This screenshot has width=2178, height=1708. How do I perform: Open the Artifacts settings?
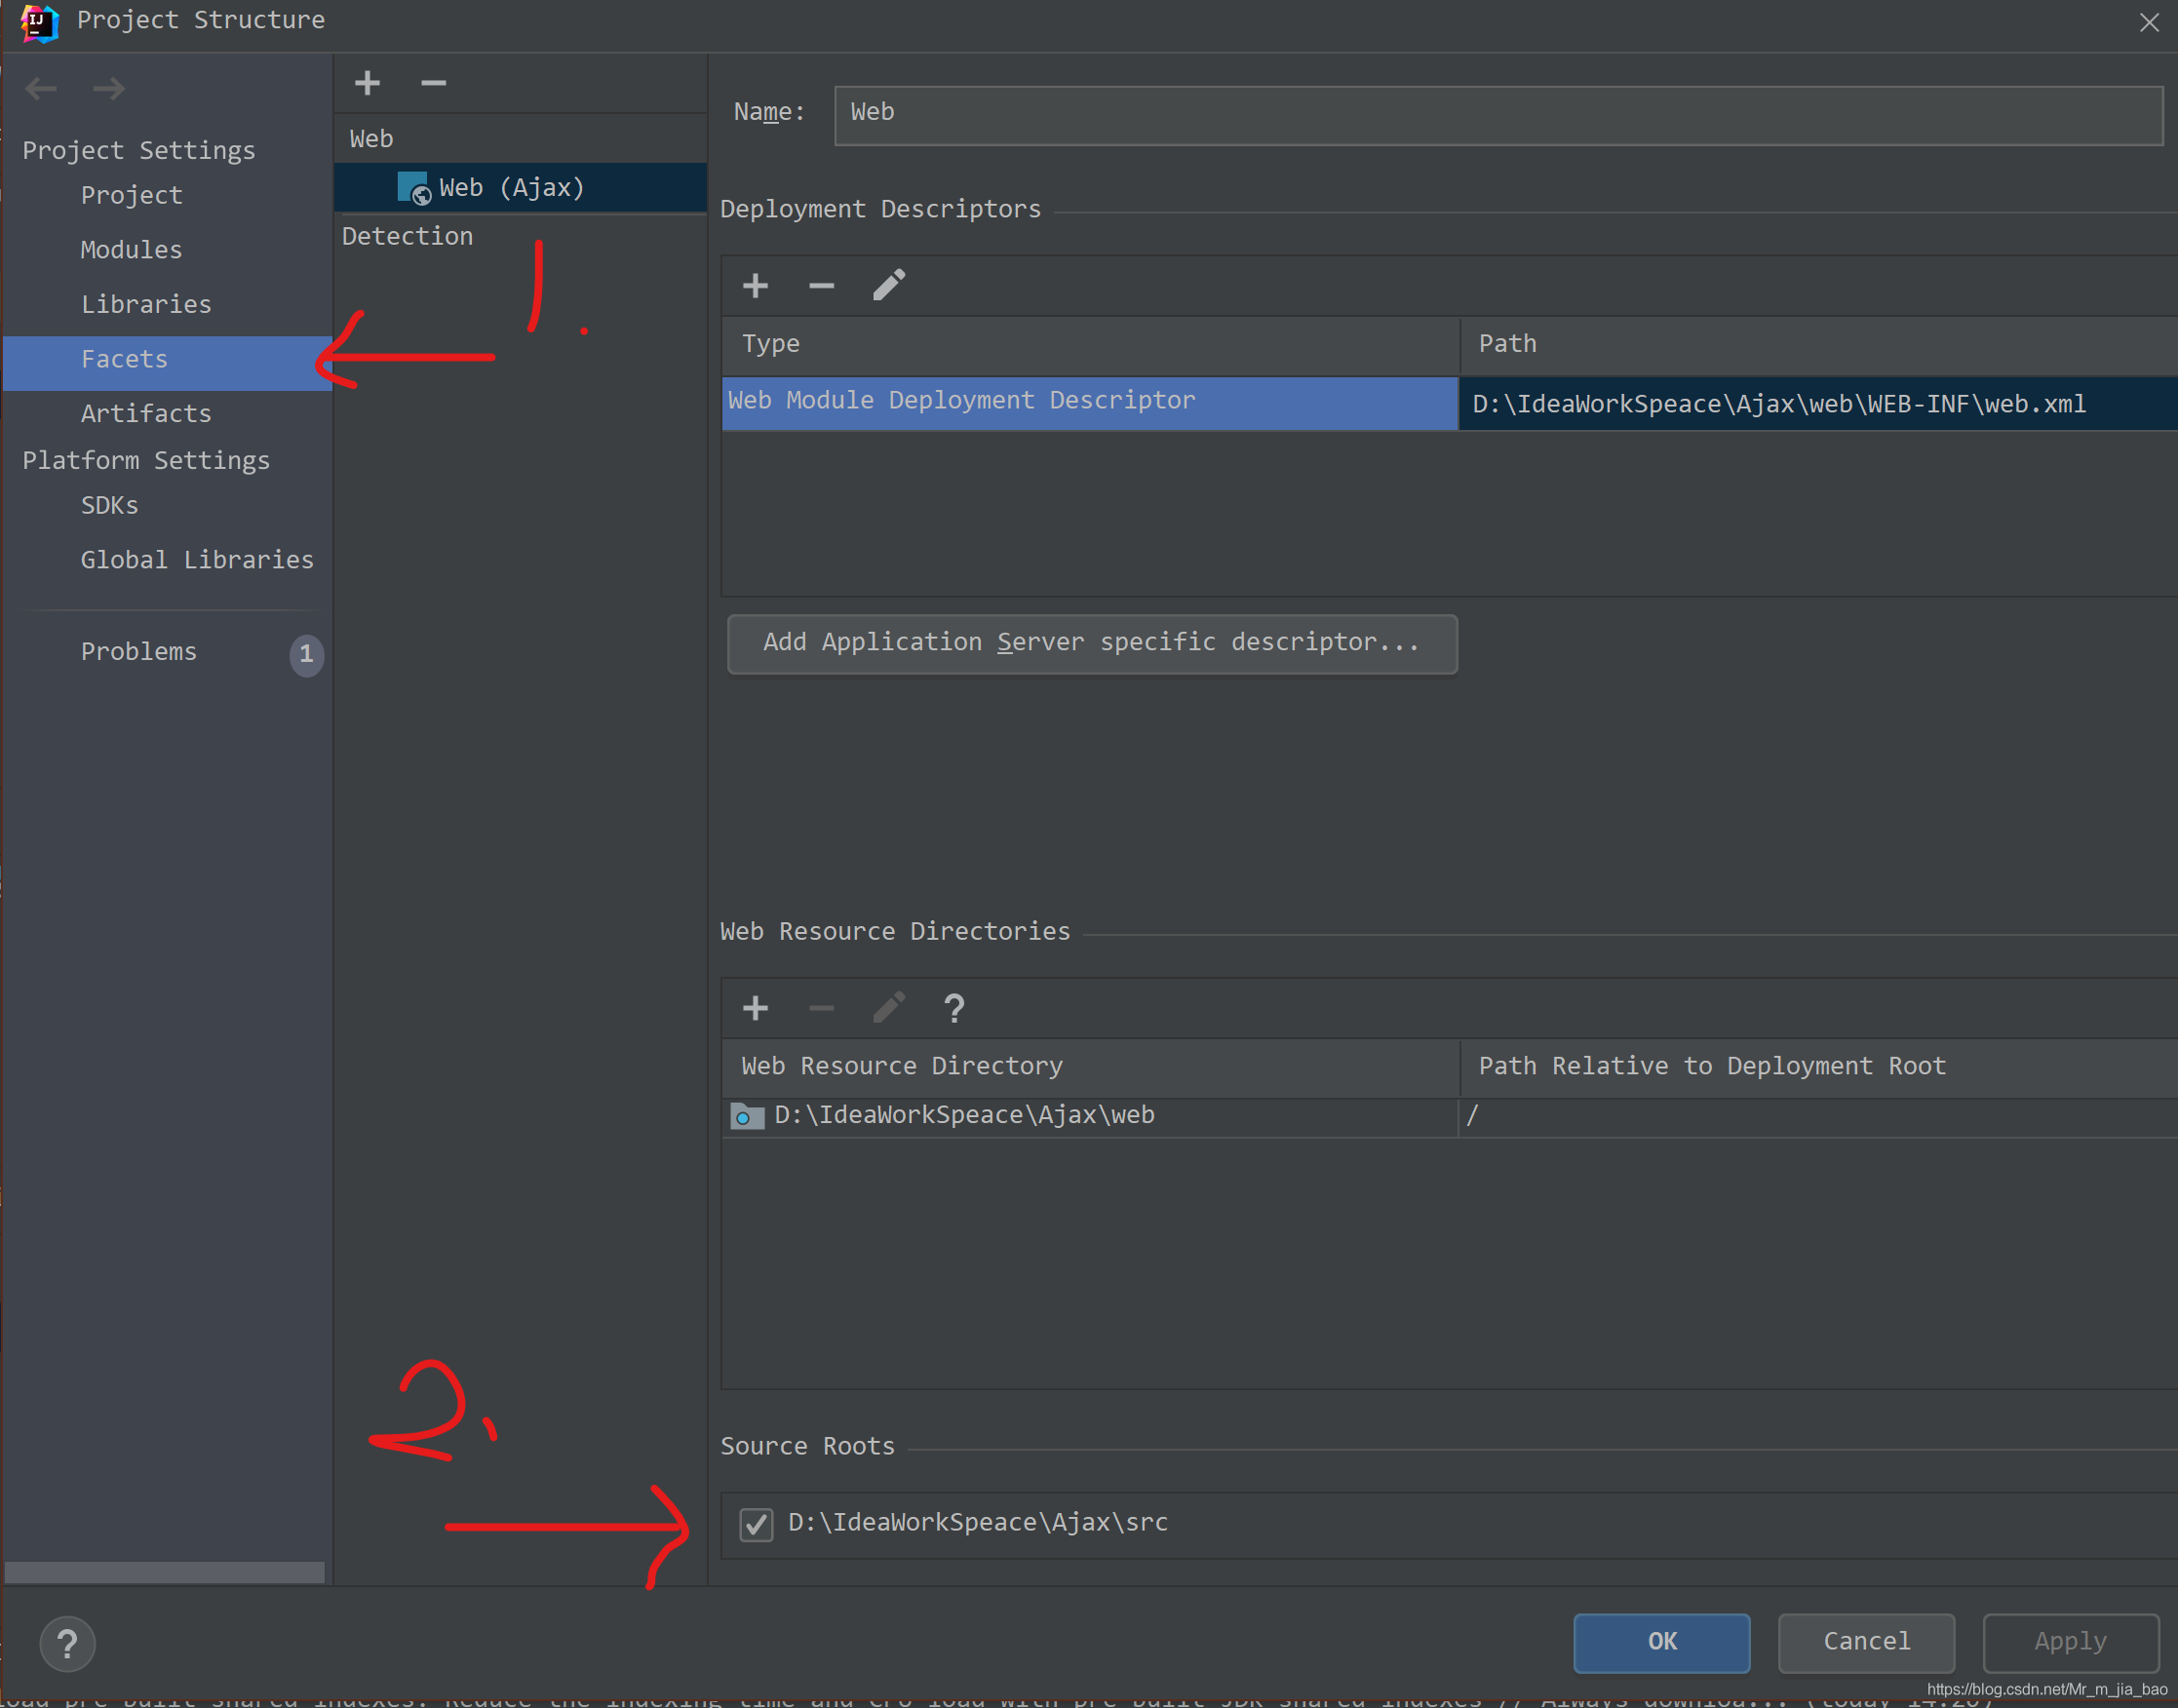(146, 414)
